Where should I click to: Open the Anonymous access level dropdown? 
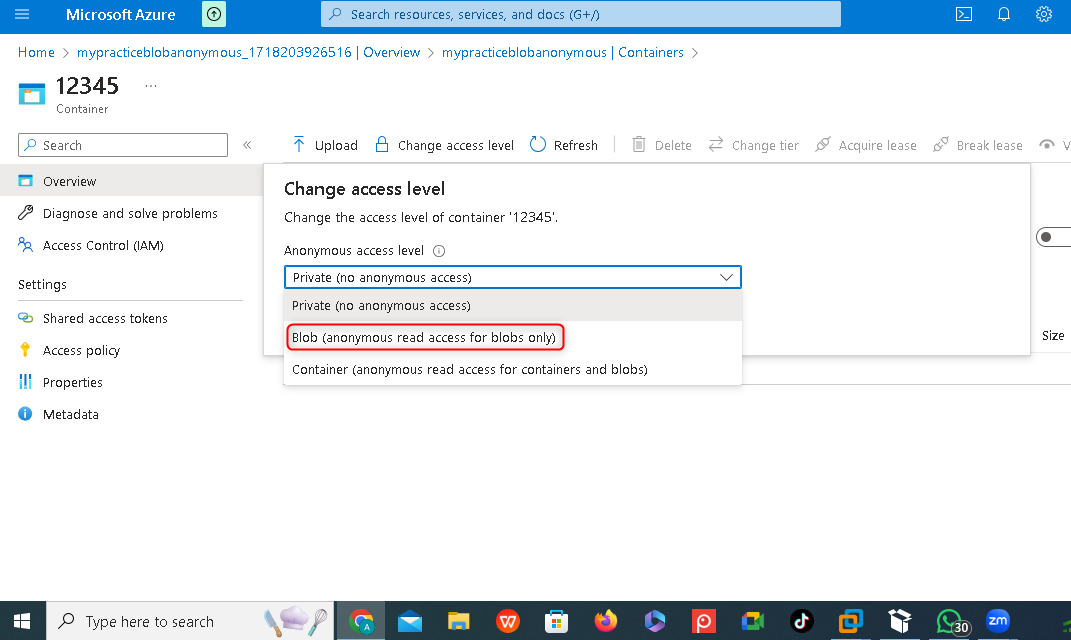click(512, 277)
